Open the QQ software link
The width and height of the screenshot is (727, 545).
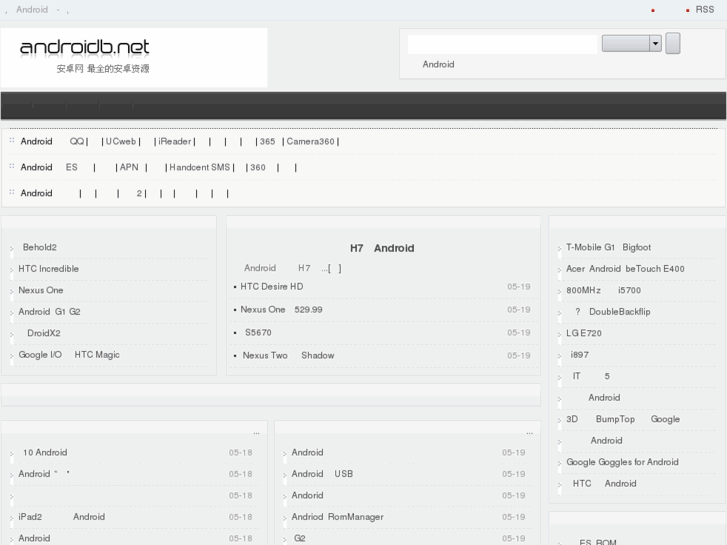(x=77, y=141)
